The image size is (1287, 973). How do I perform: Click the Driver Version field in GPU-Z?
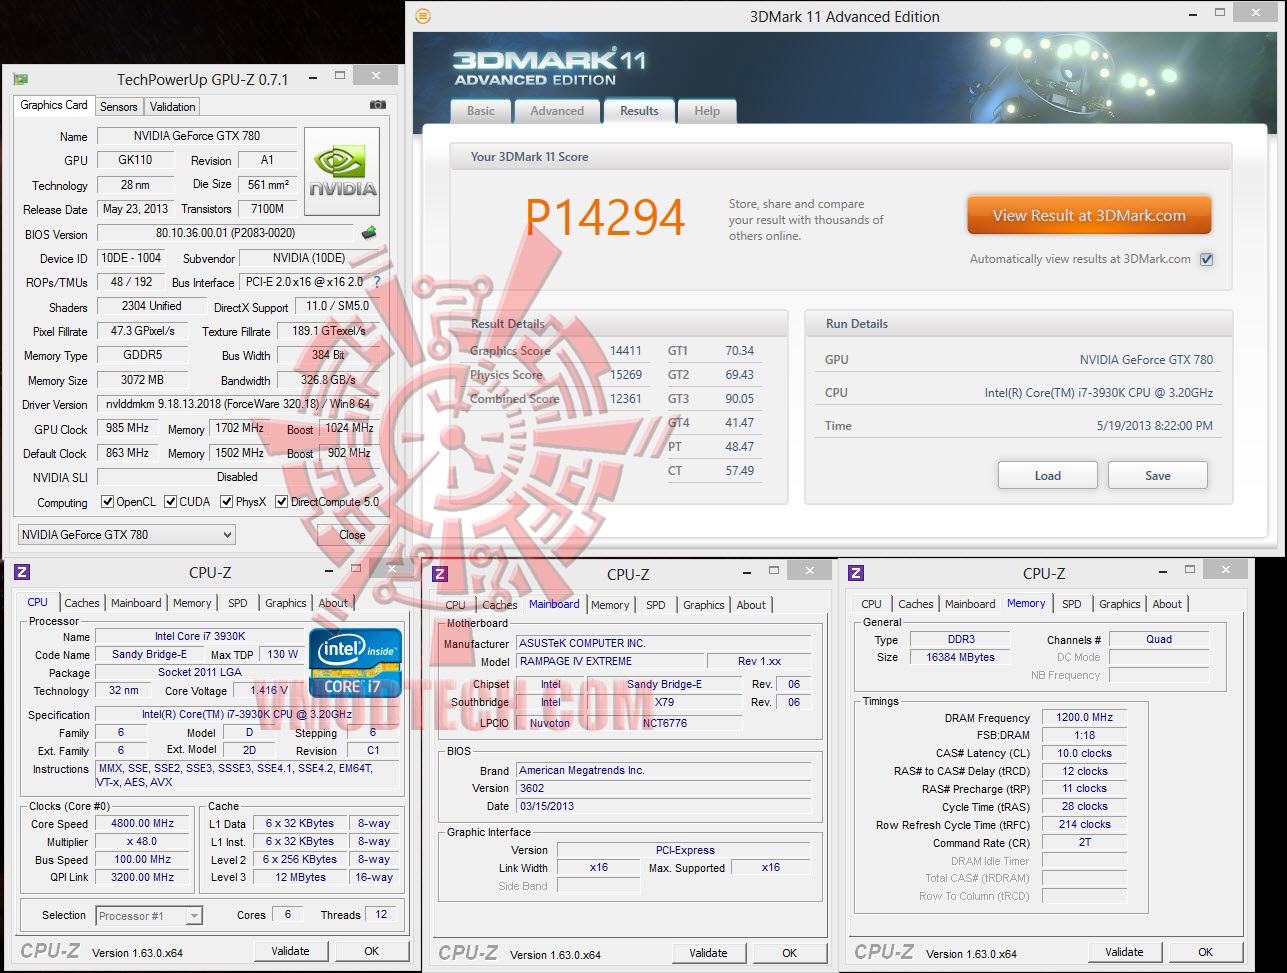(239, 405)
